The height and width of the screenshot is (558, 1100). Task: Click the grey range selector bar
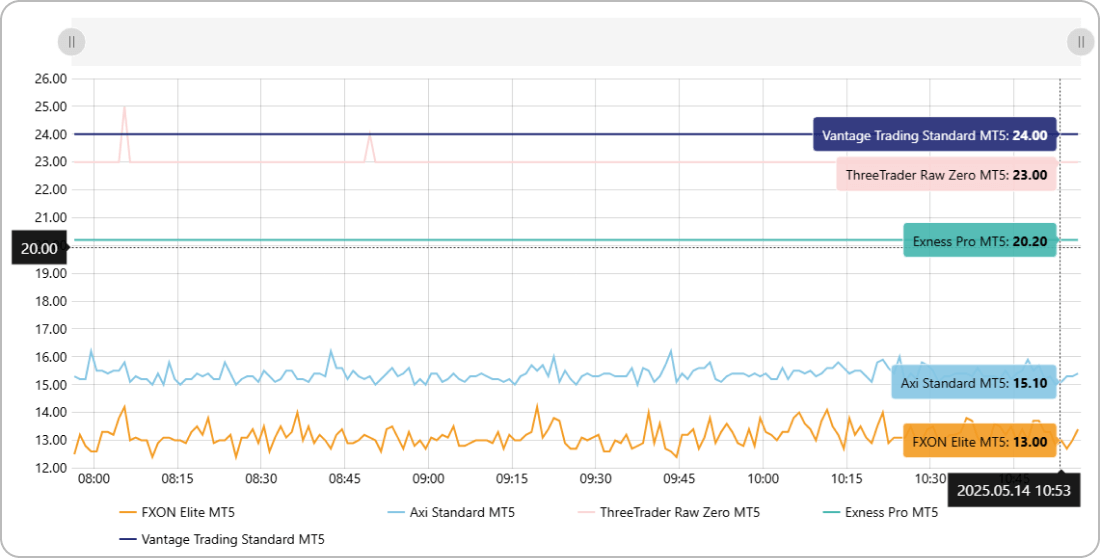(576, 42)
